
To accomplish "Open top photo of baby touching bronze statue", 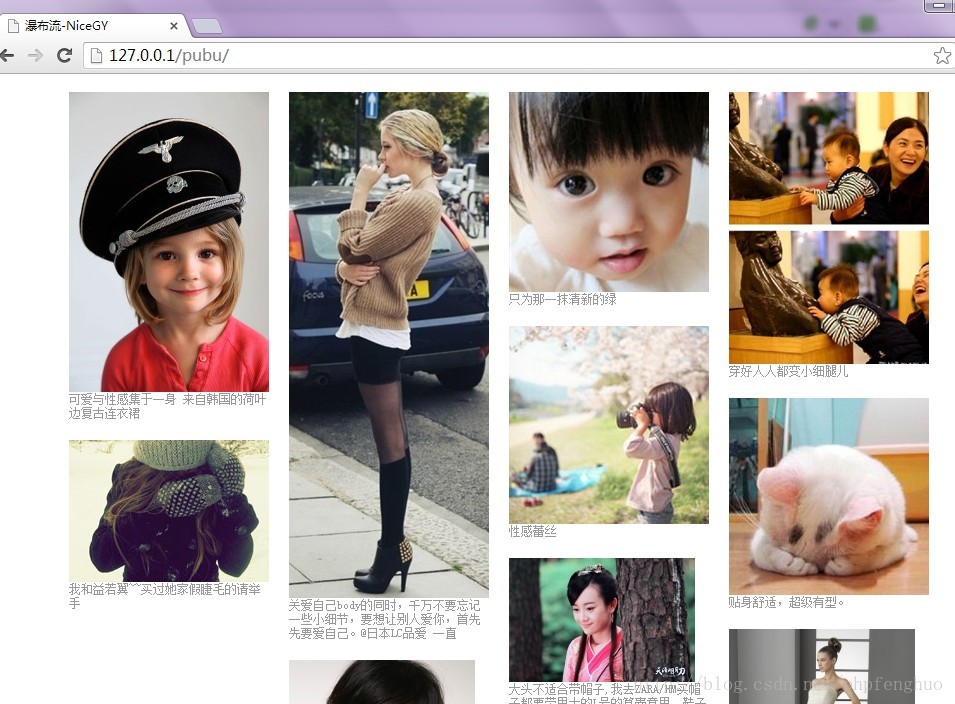I will tap(829, 158).
